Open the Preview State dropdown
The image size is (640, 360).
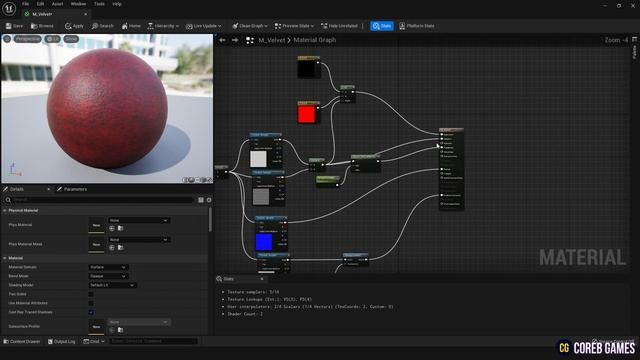(x=294, y=26)
